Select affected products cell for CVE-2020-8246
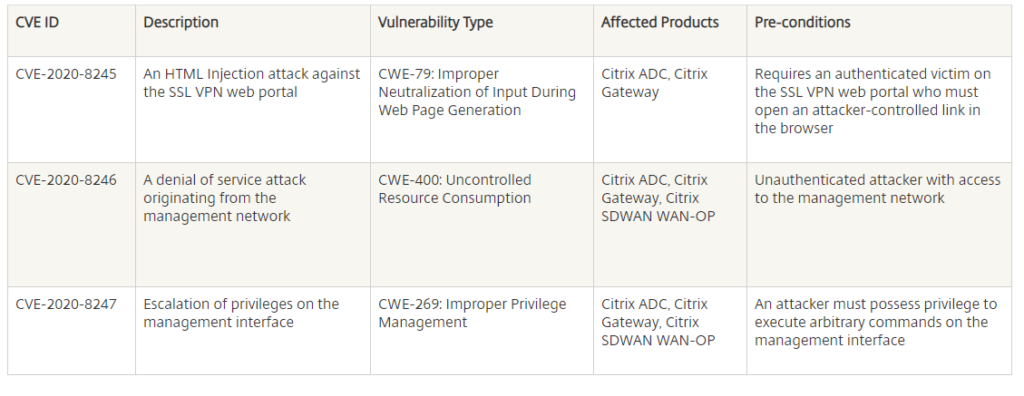The width and height of the screenshot is (1024, 396). tap(658, 199)
